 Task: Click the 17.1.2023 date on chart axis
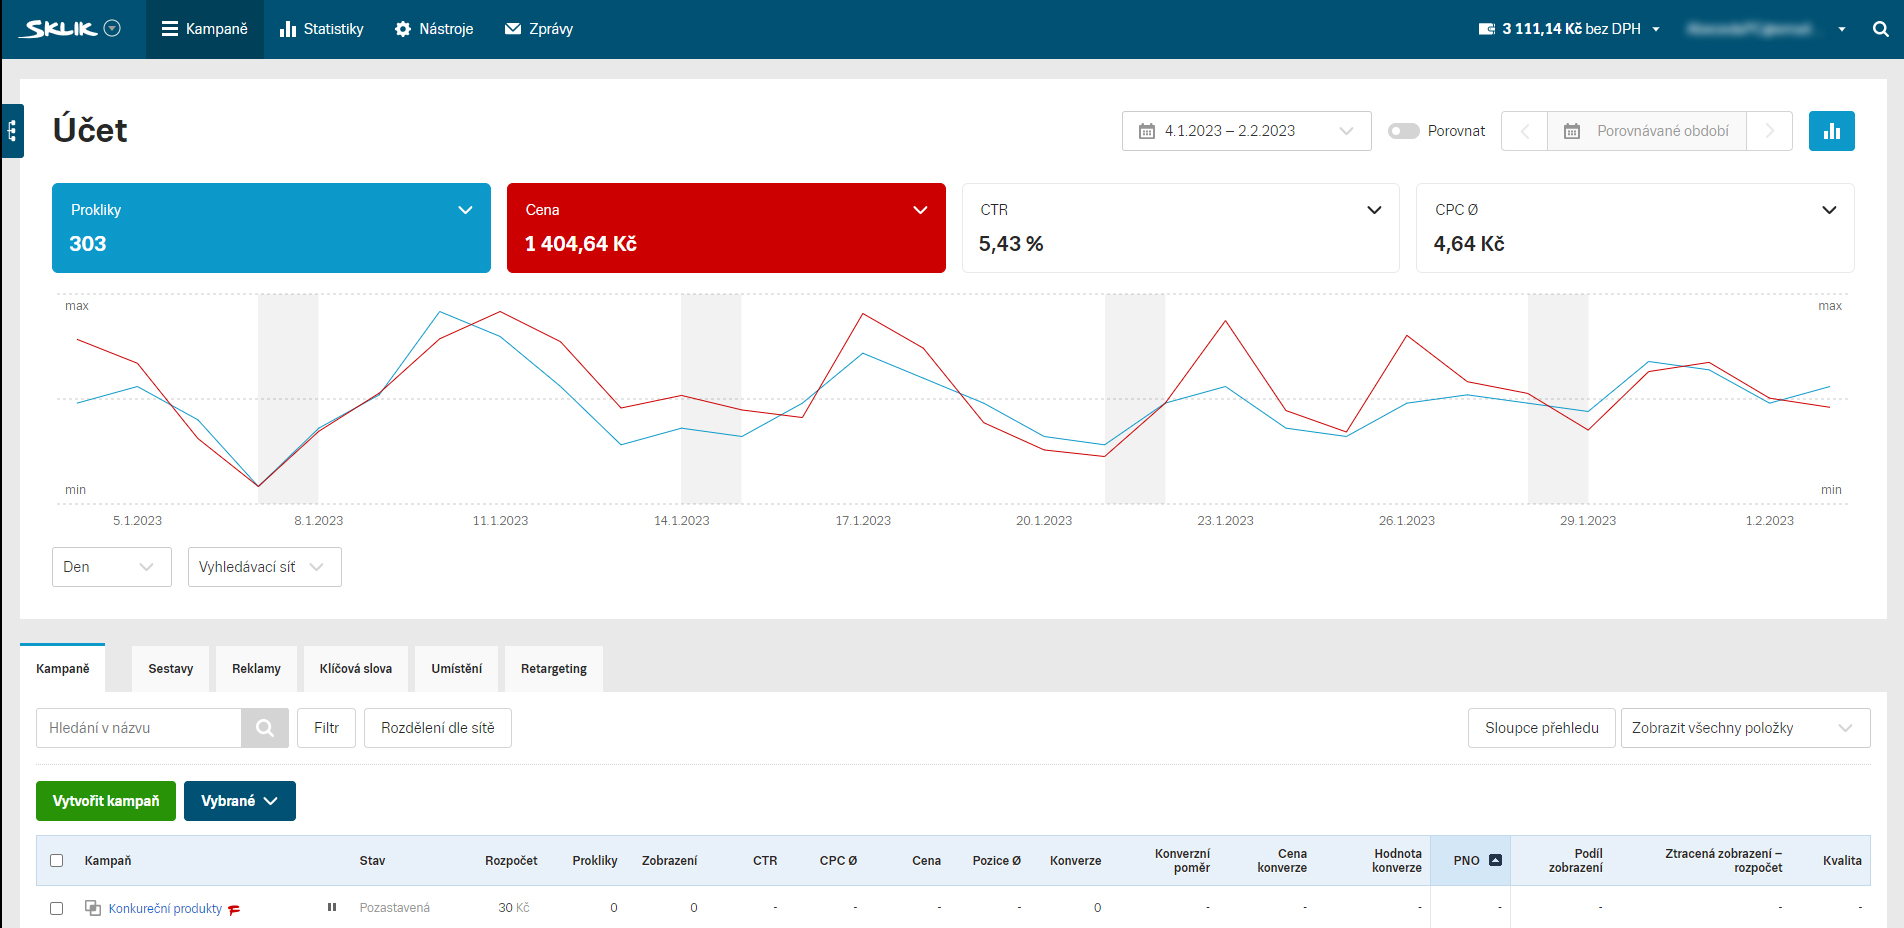point(863,521)
